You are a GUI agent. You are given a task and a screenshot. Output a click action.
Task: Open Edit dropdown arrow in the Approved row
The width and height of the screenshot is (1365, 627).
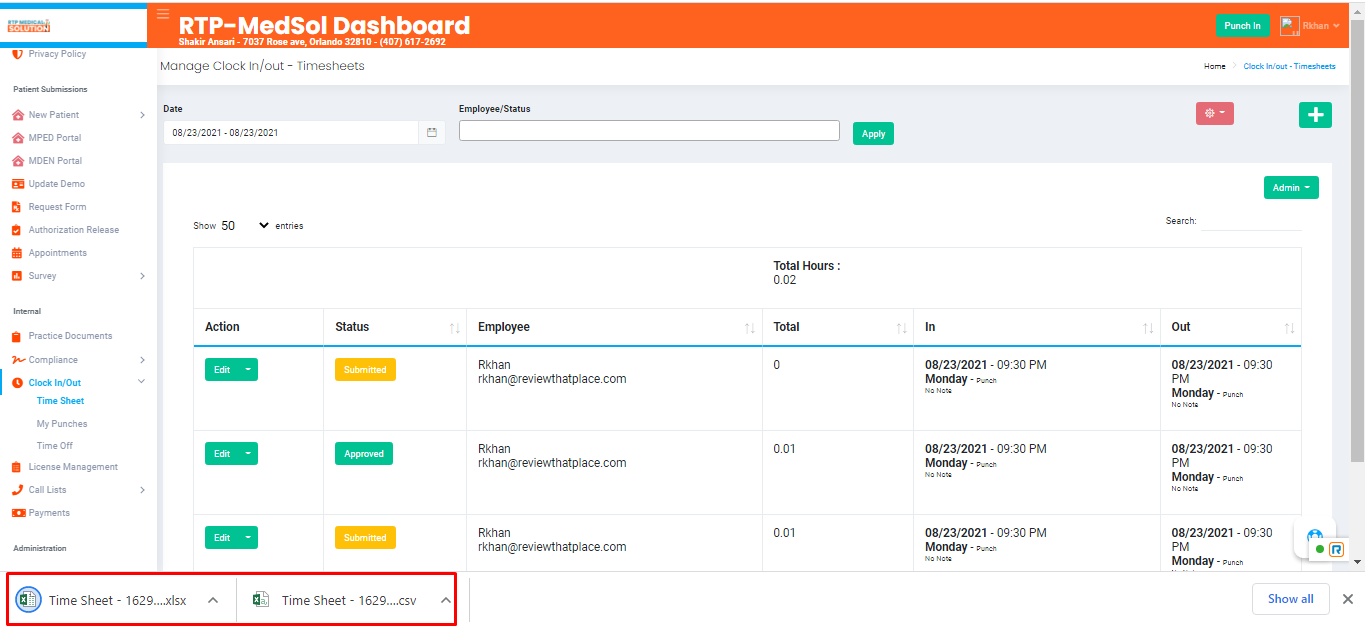[249, 454]
